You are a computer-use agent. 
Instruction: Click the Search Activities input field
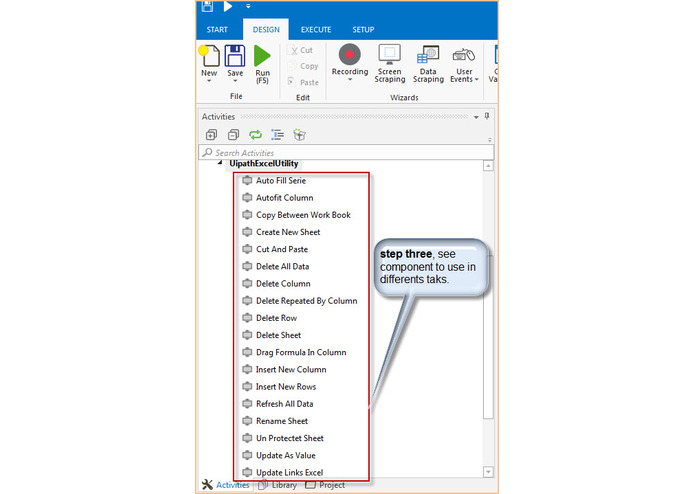click(346, 152)
